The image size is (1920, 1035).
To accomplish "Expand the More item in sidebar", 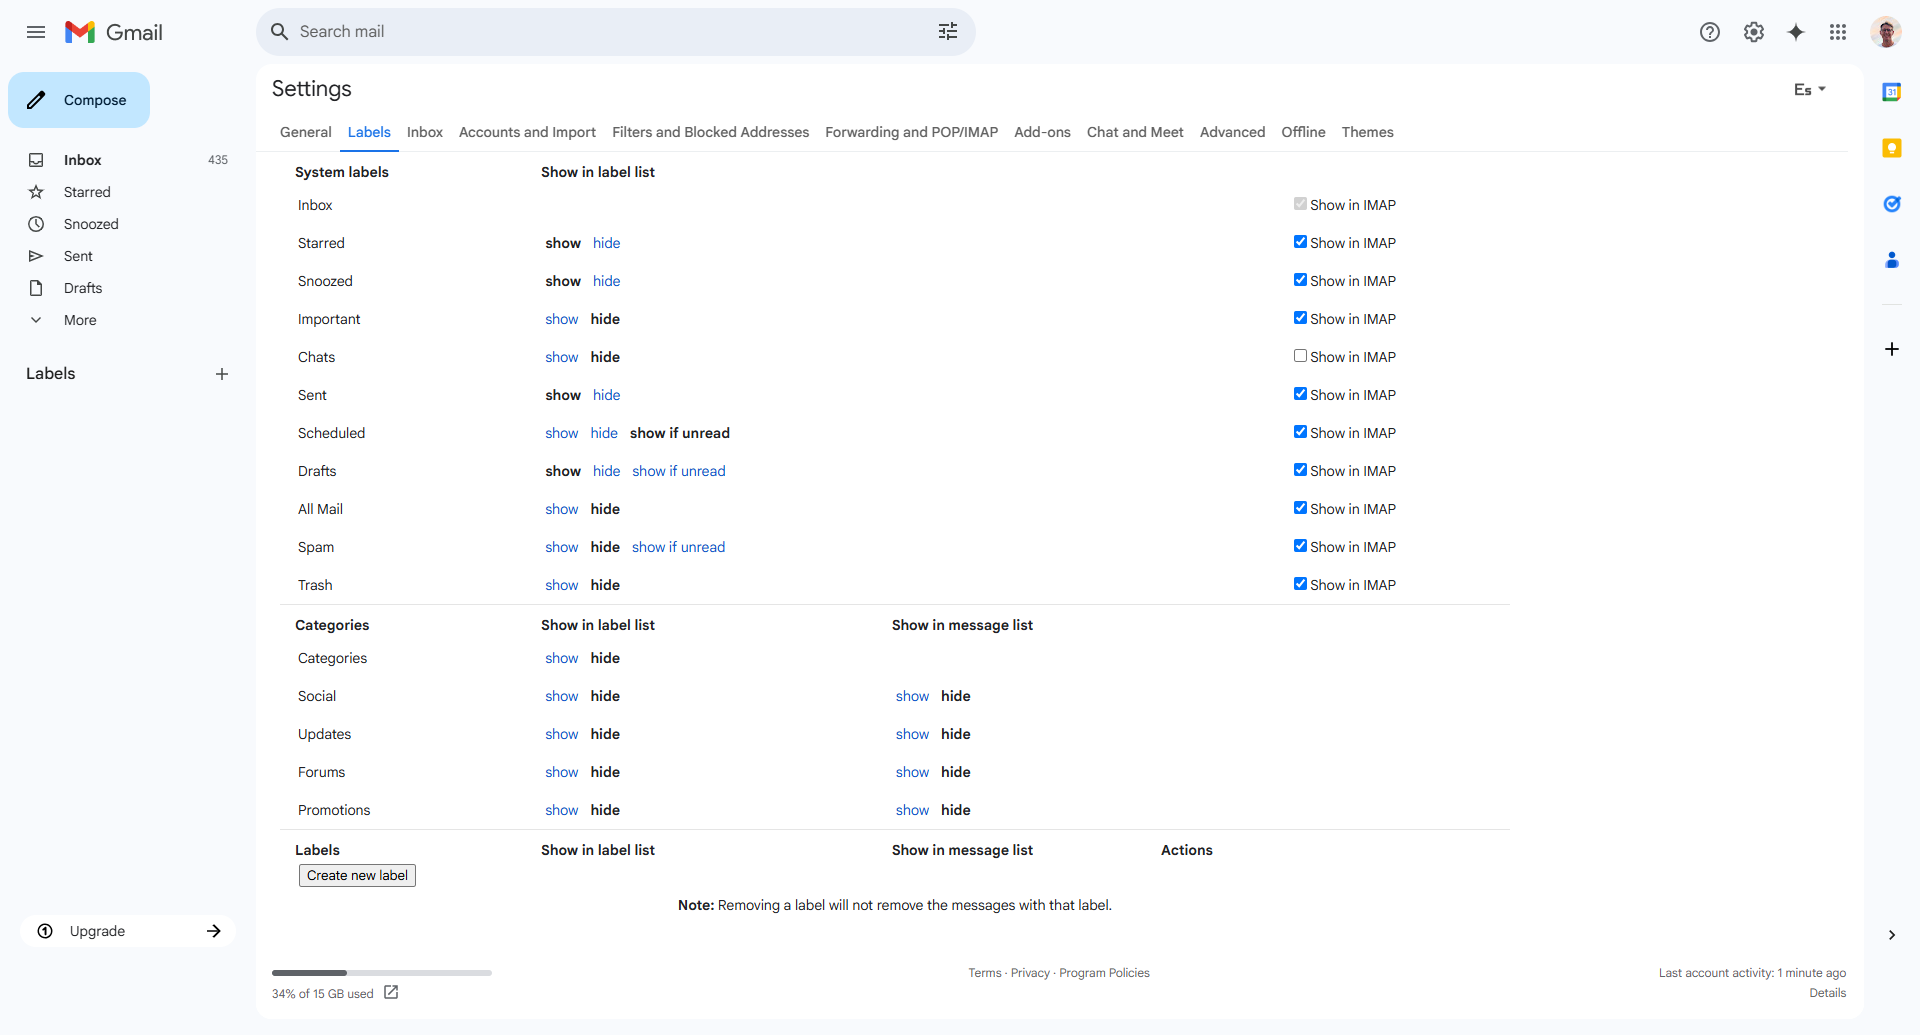I will (80, 320).
